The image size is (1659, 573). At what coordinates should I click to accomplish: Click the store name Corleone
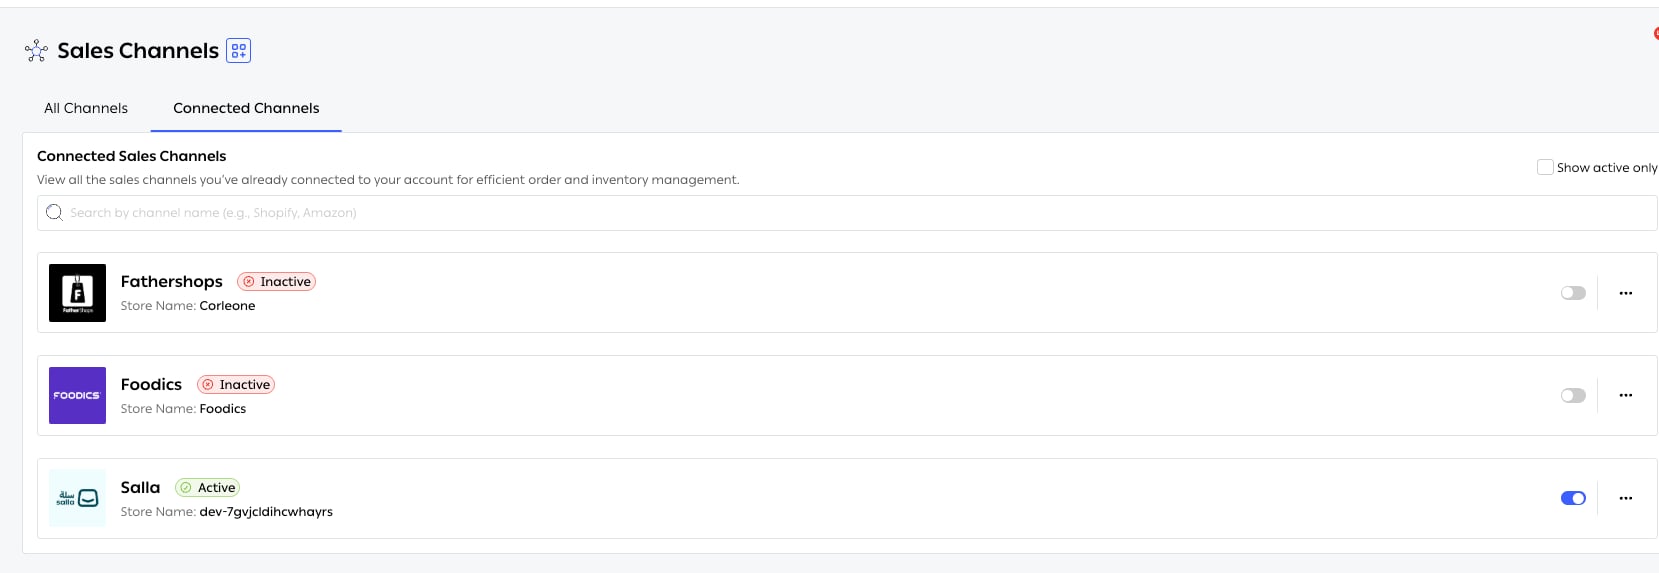(227, 306)
